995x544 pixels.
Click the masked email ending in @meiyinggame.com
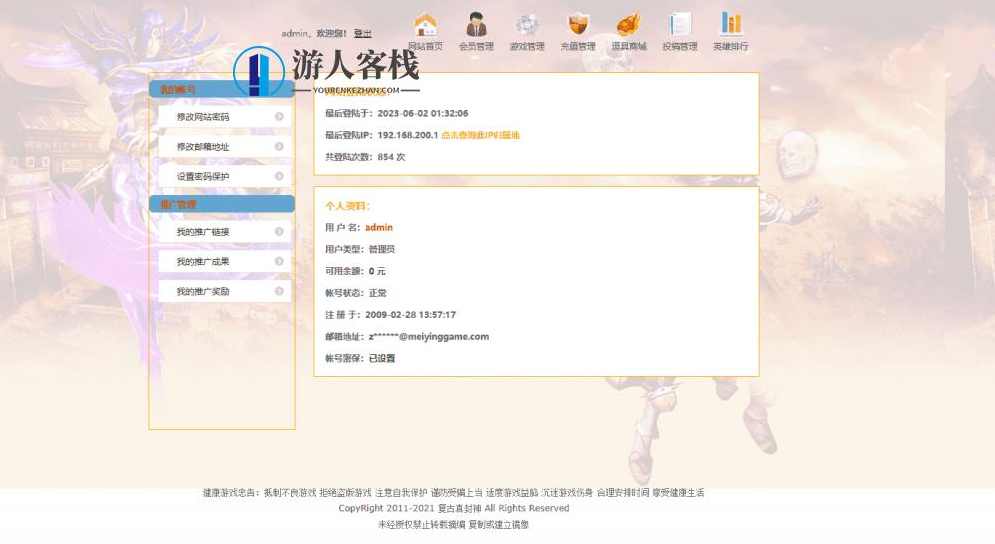(x=429, y=337)
